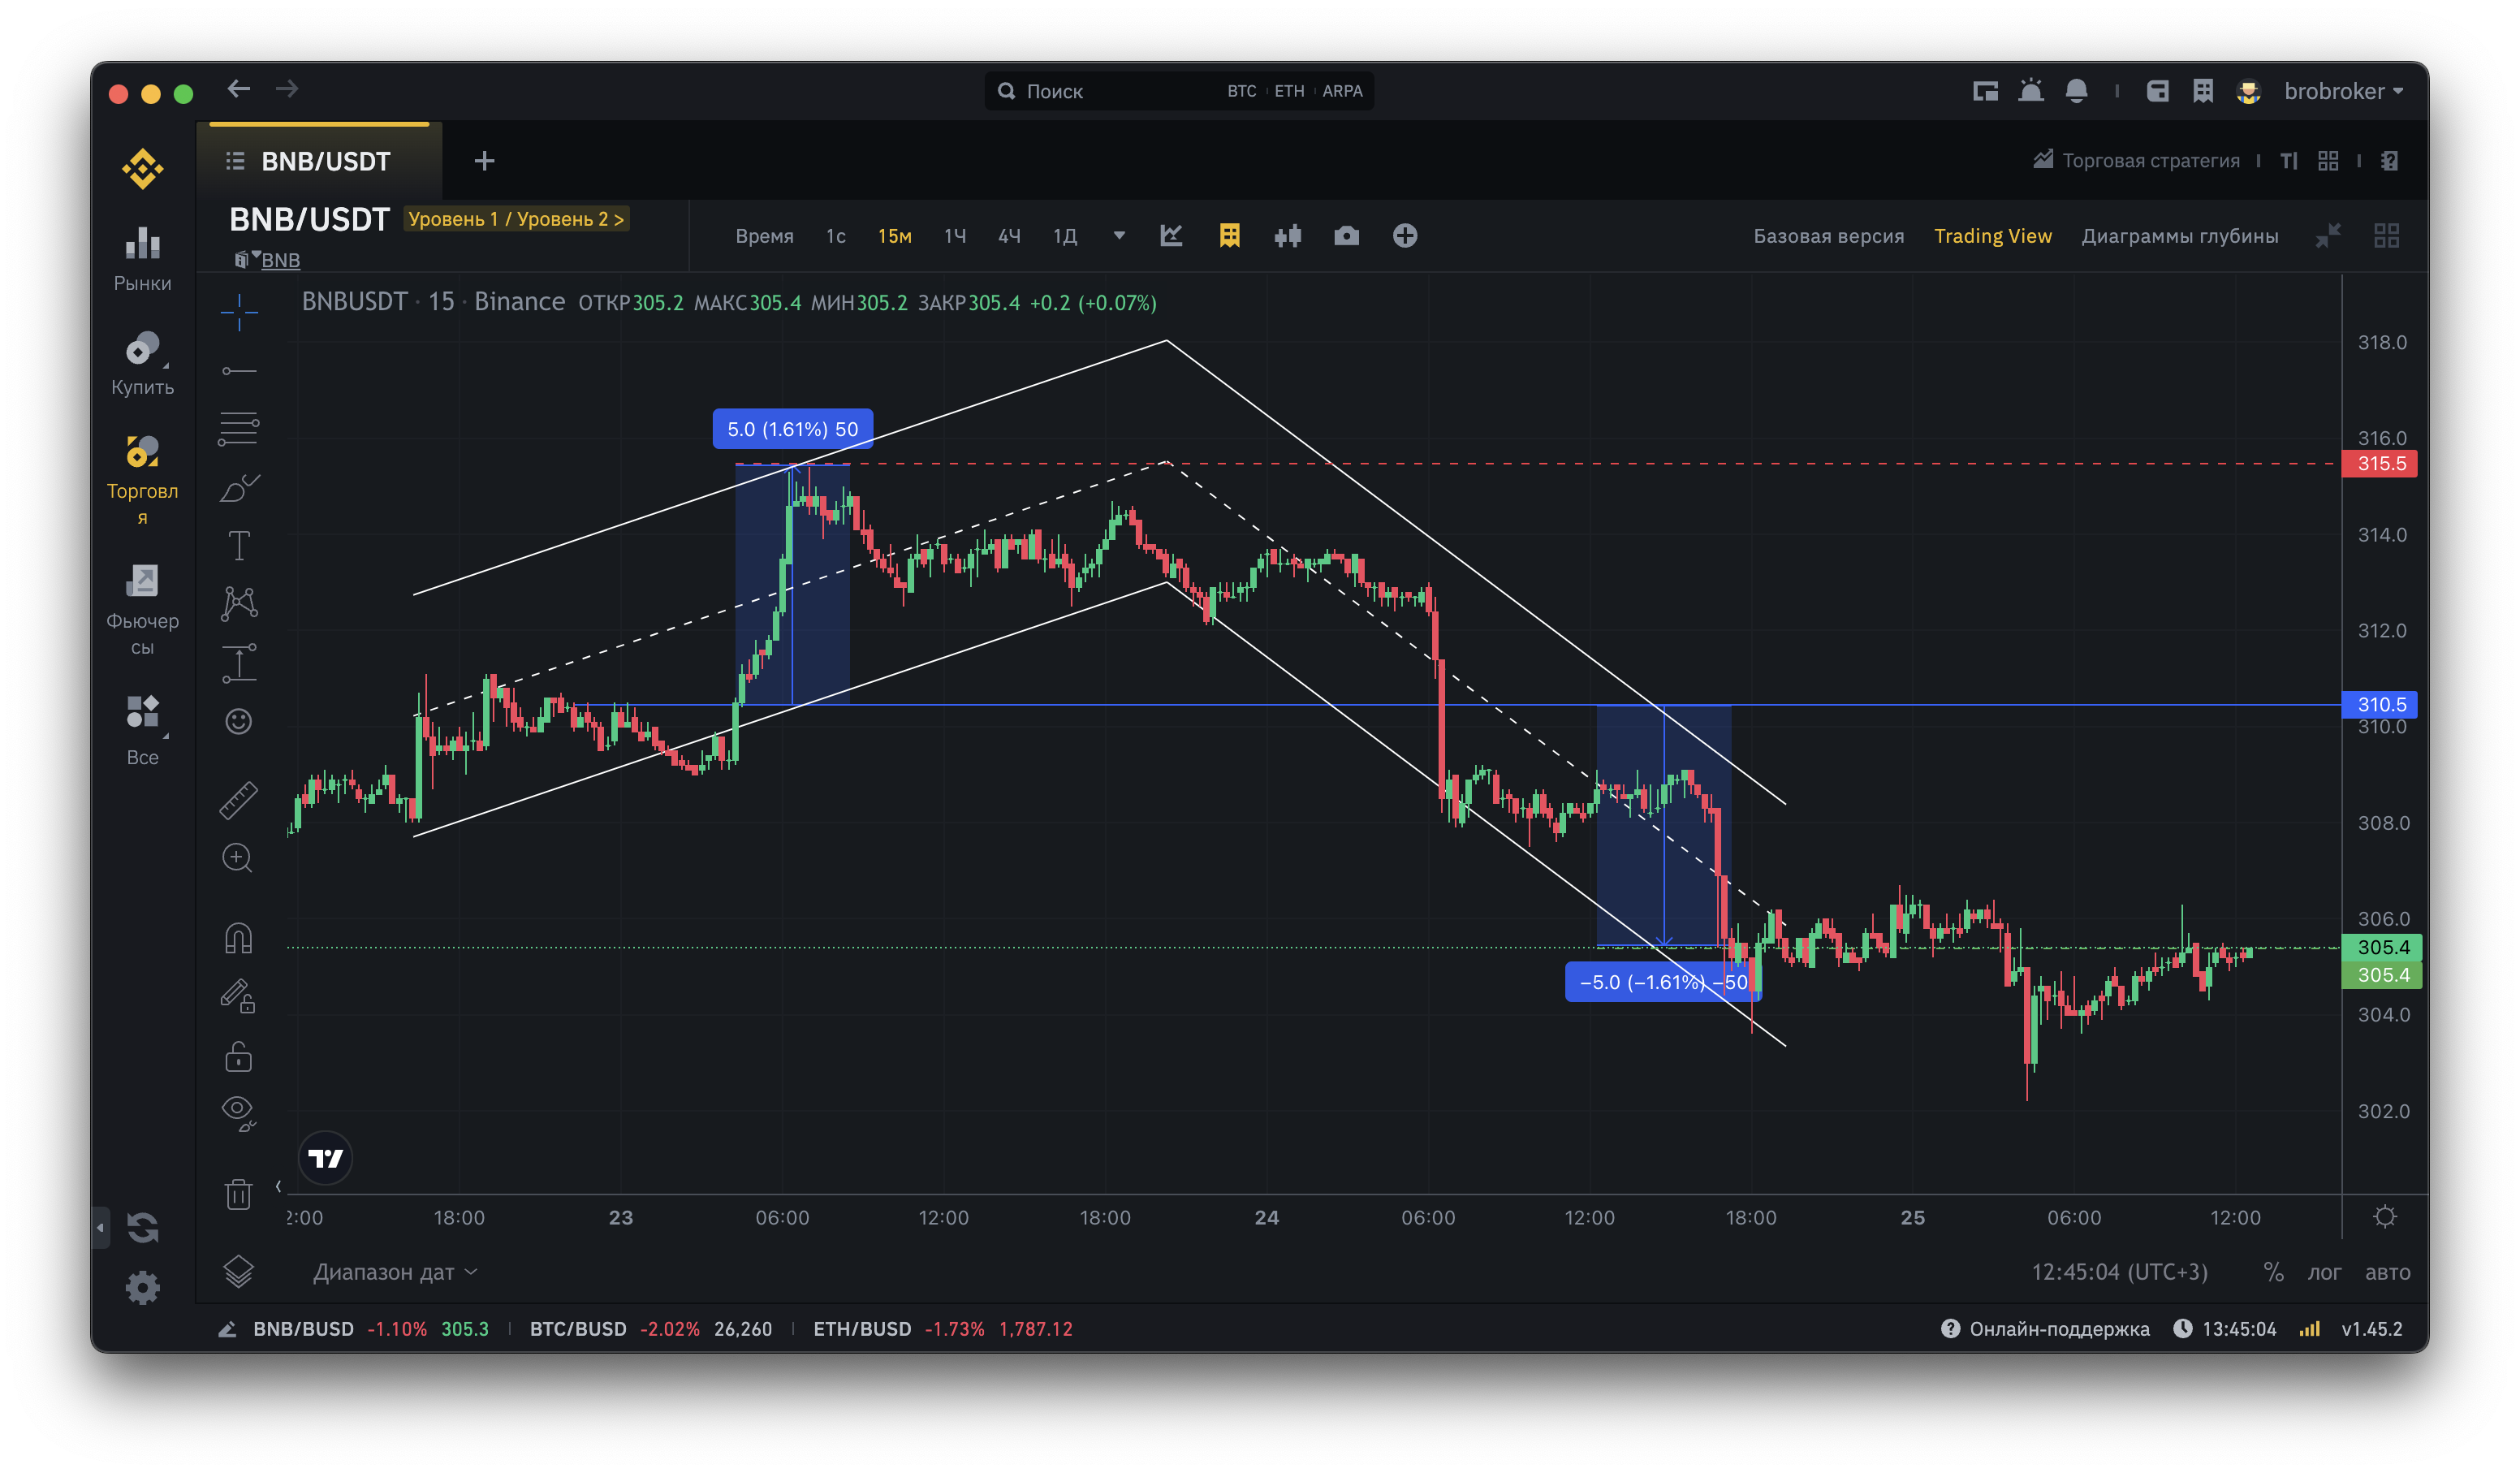Select the 1Ч timeframe

click(954, 236)
